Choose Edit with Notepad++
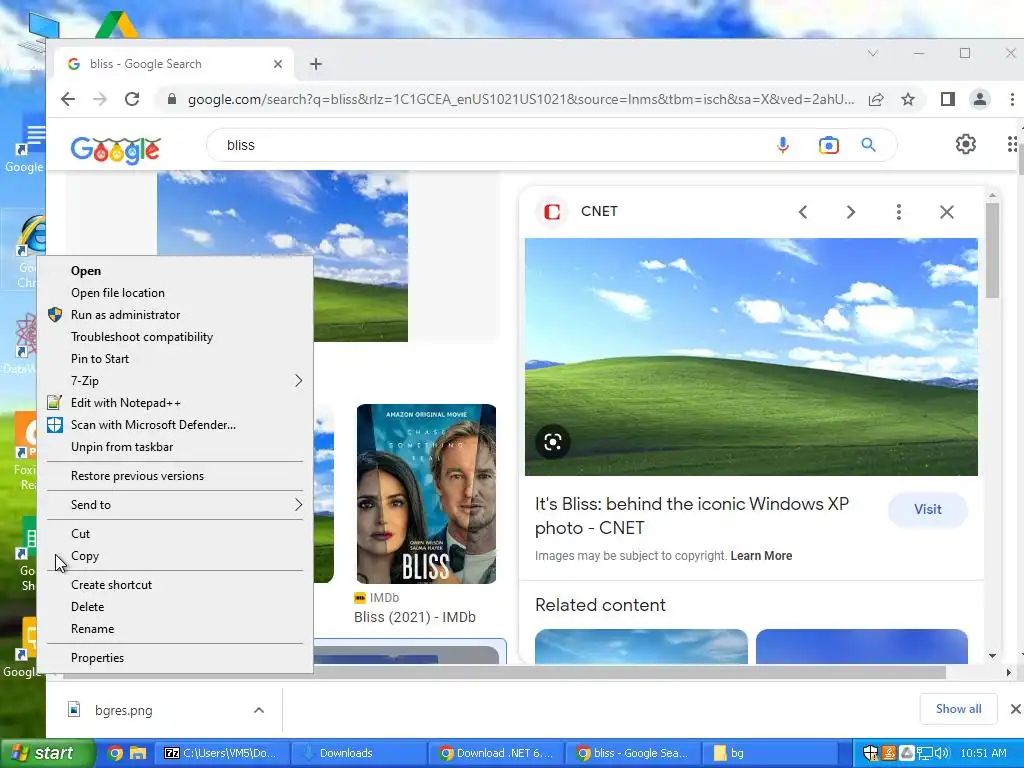Viewport: 1024px width, 768px height. (175, 403)
